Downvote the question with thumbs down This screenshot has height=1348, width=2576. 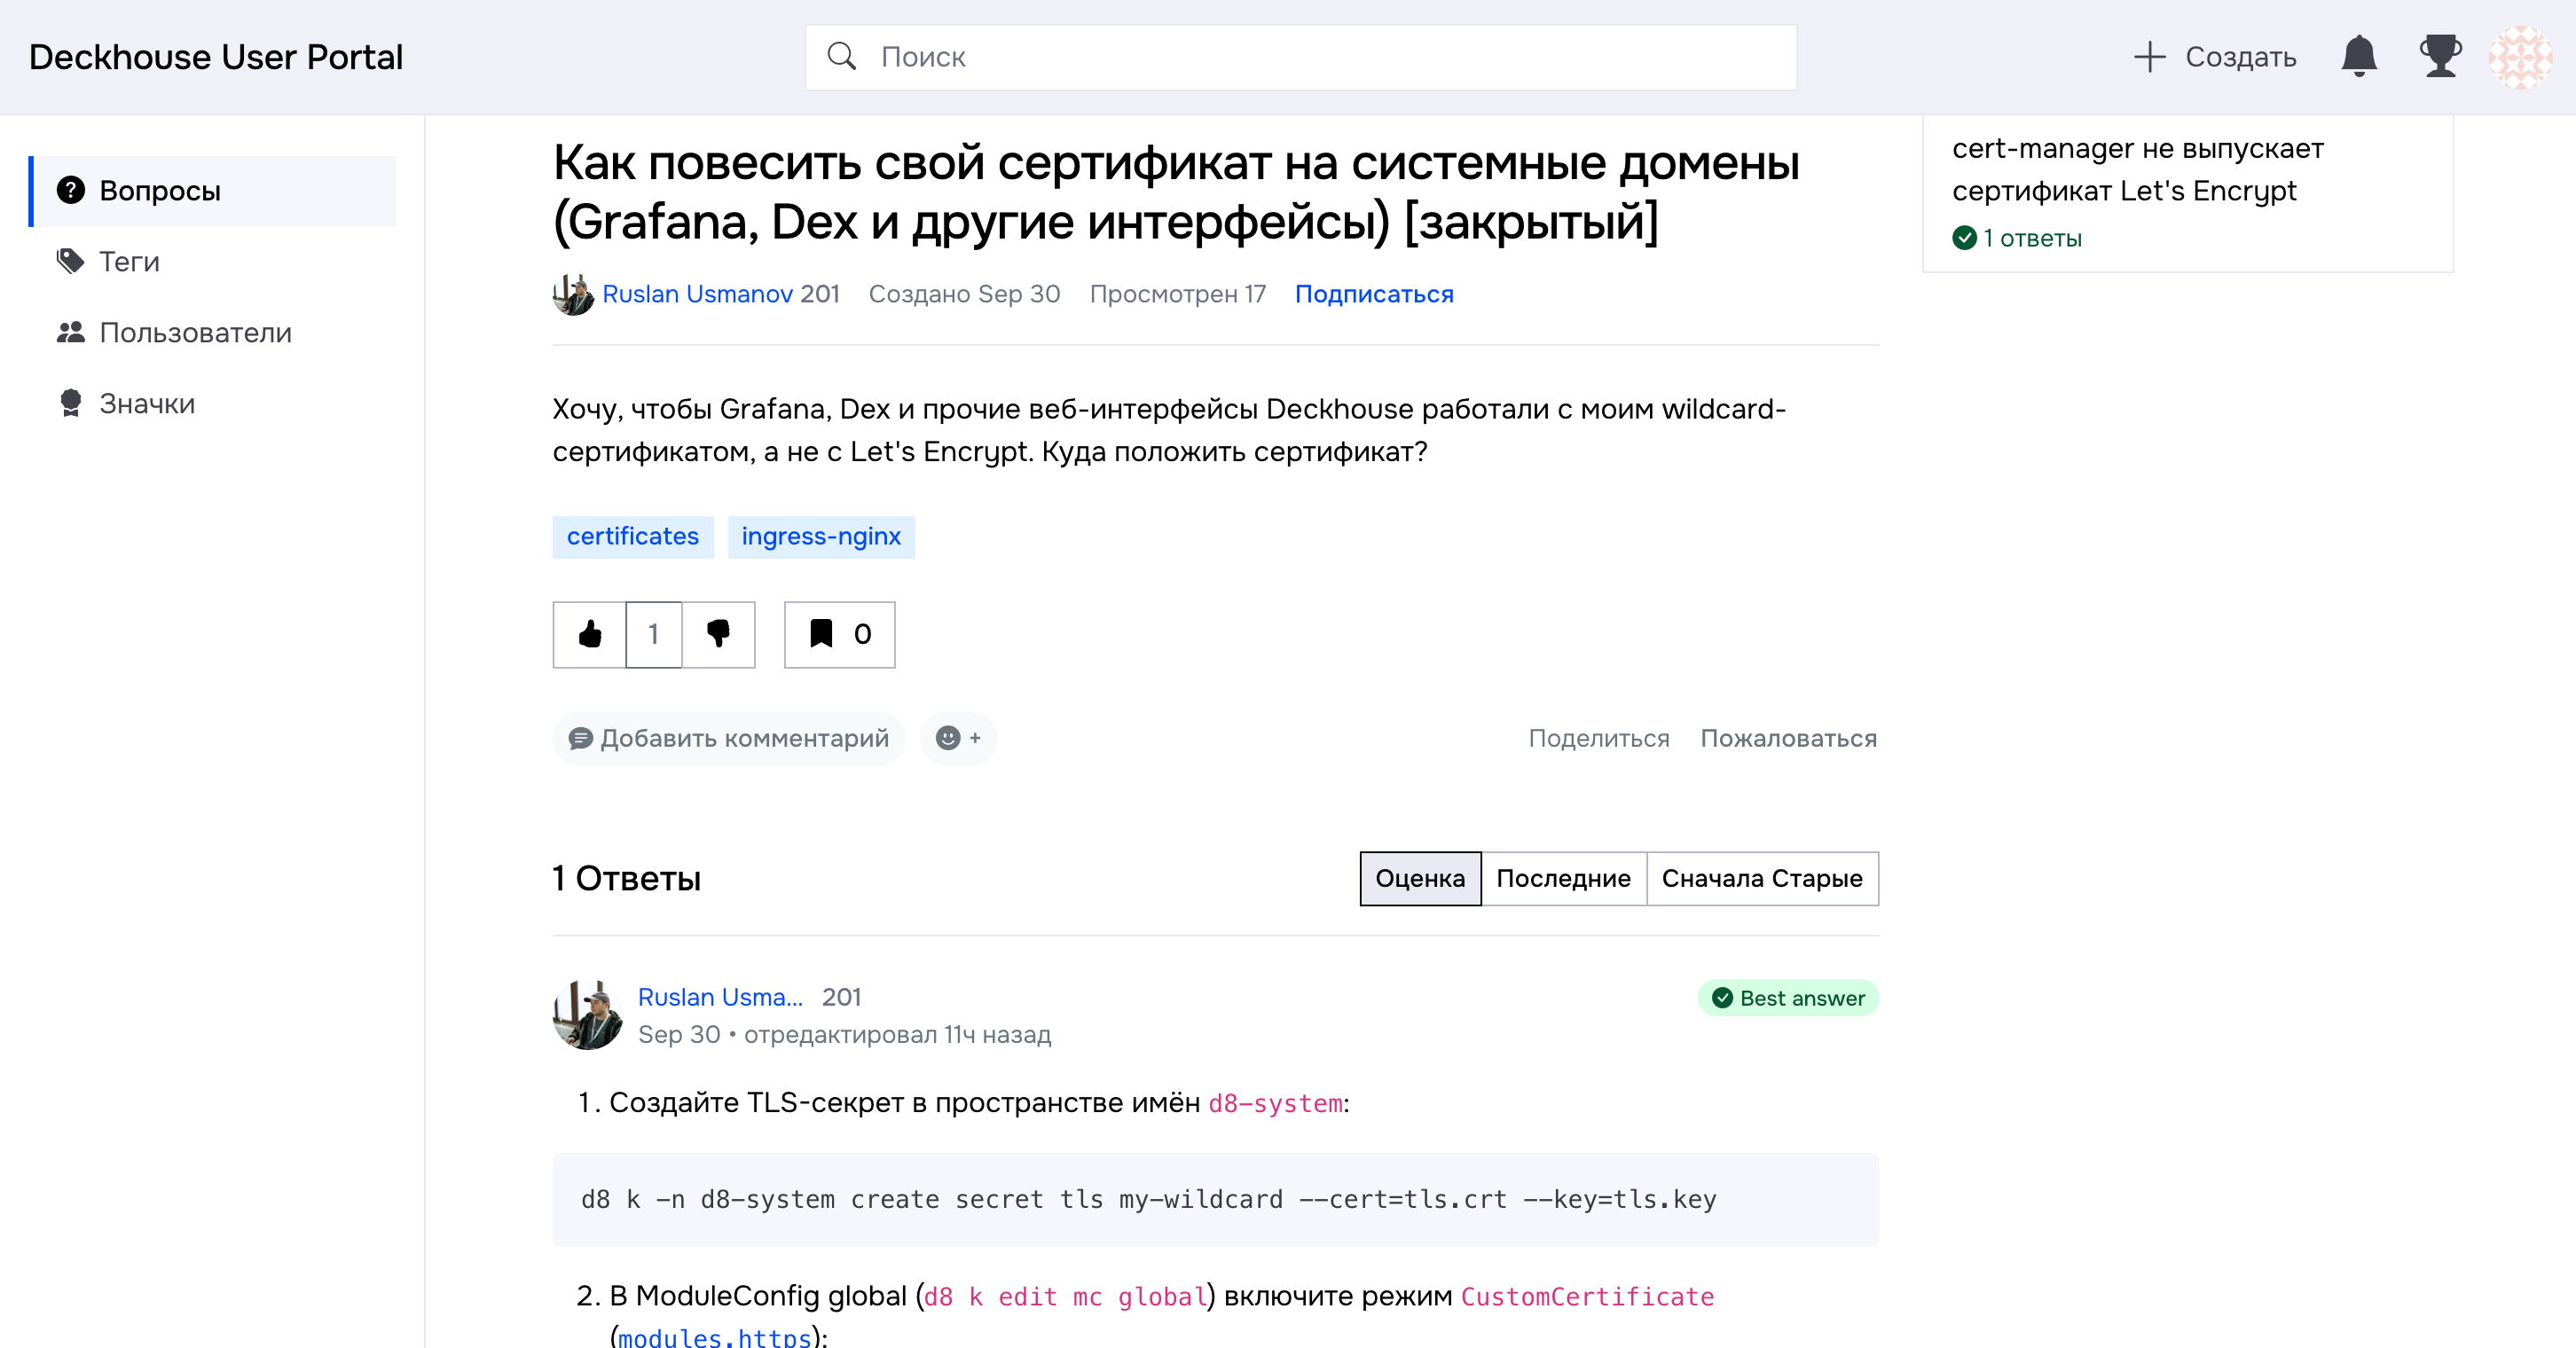718,634
